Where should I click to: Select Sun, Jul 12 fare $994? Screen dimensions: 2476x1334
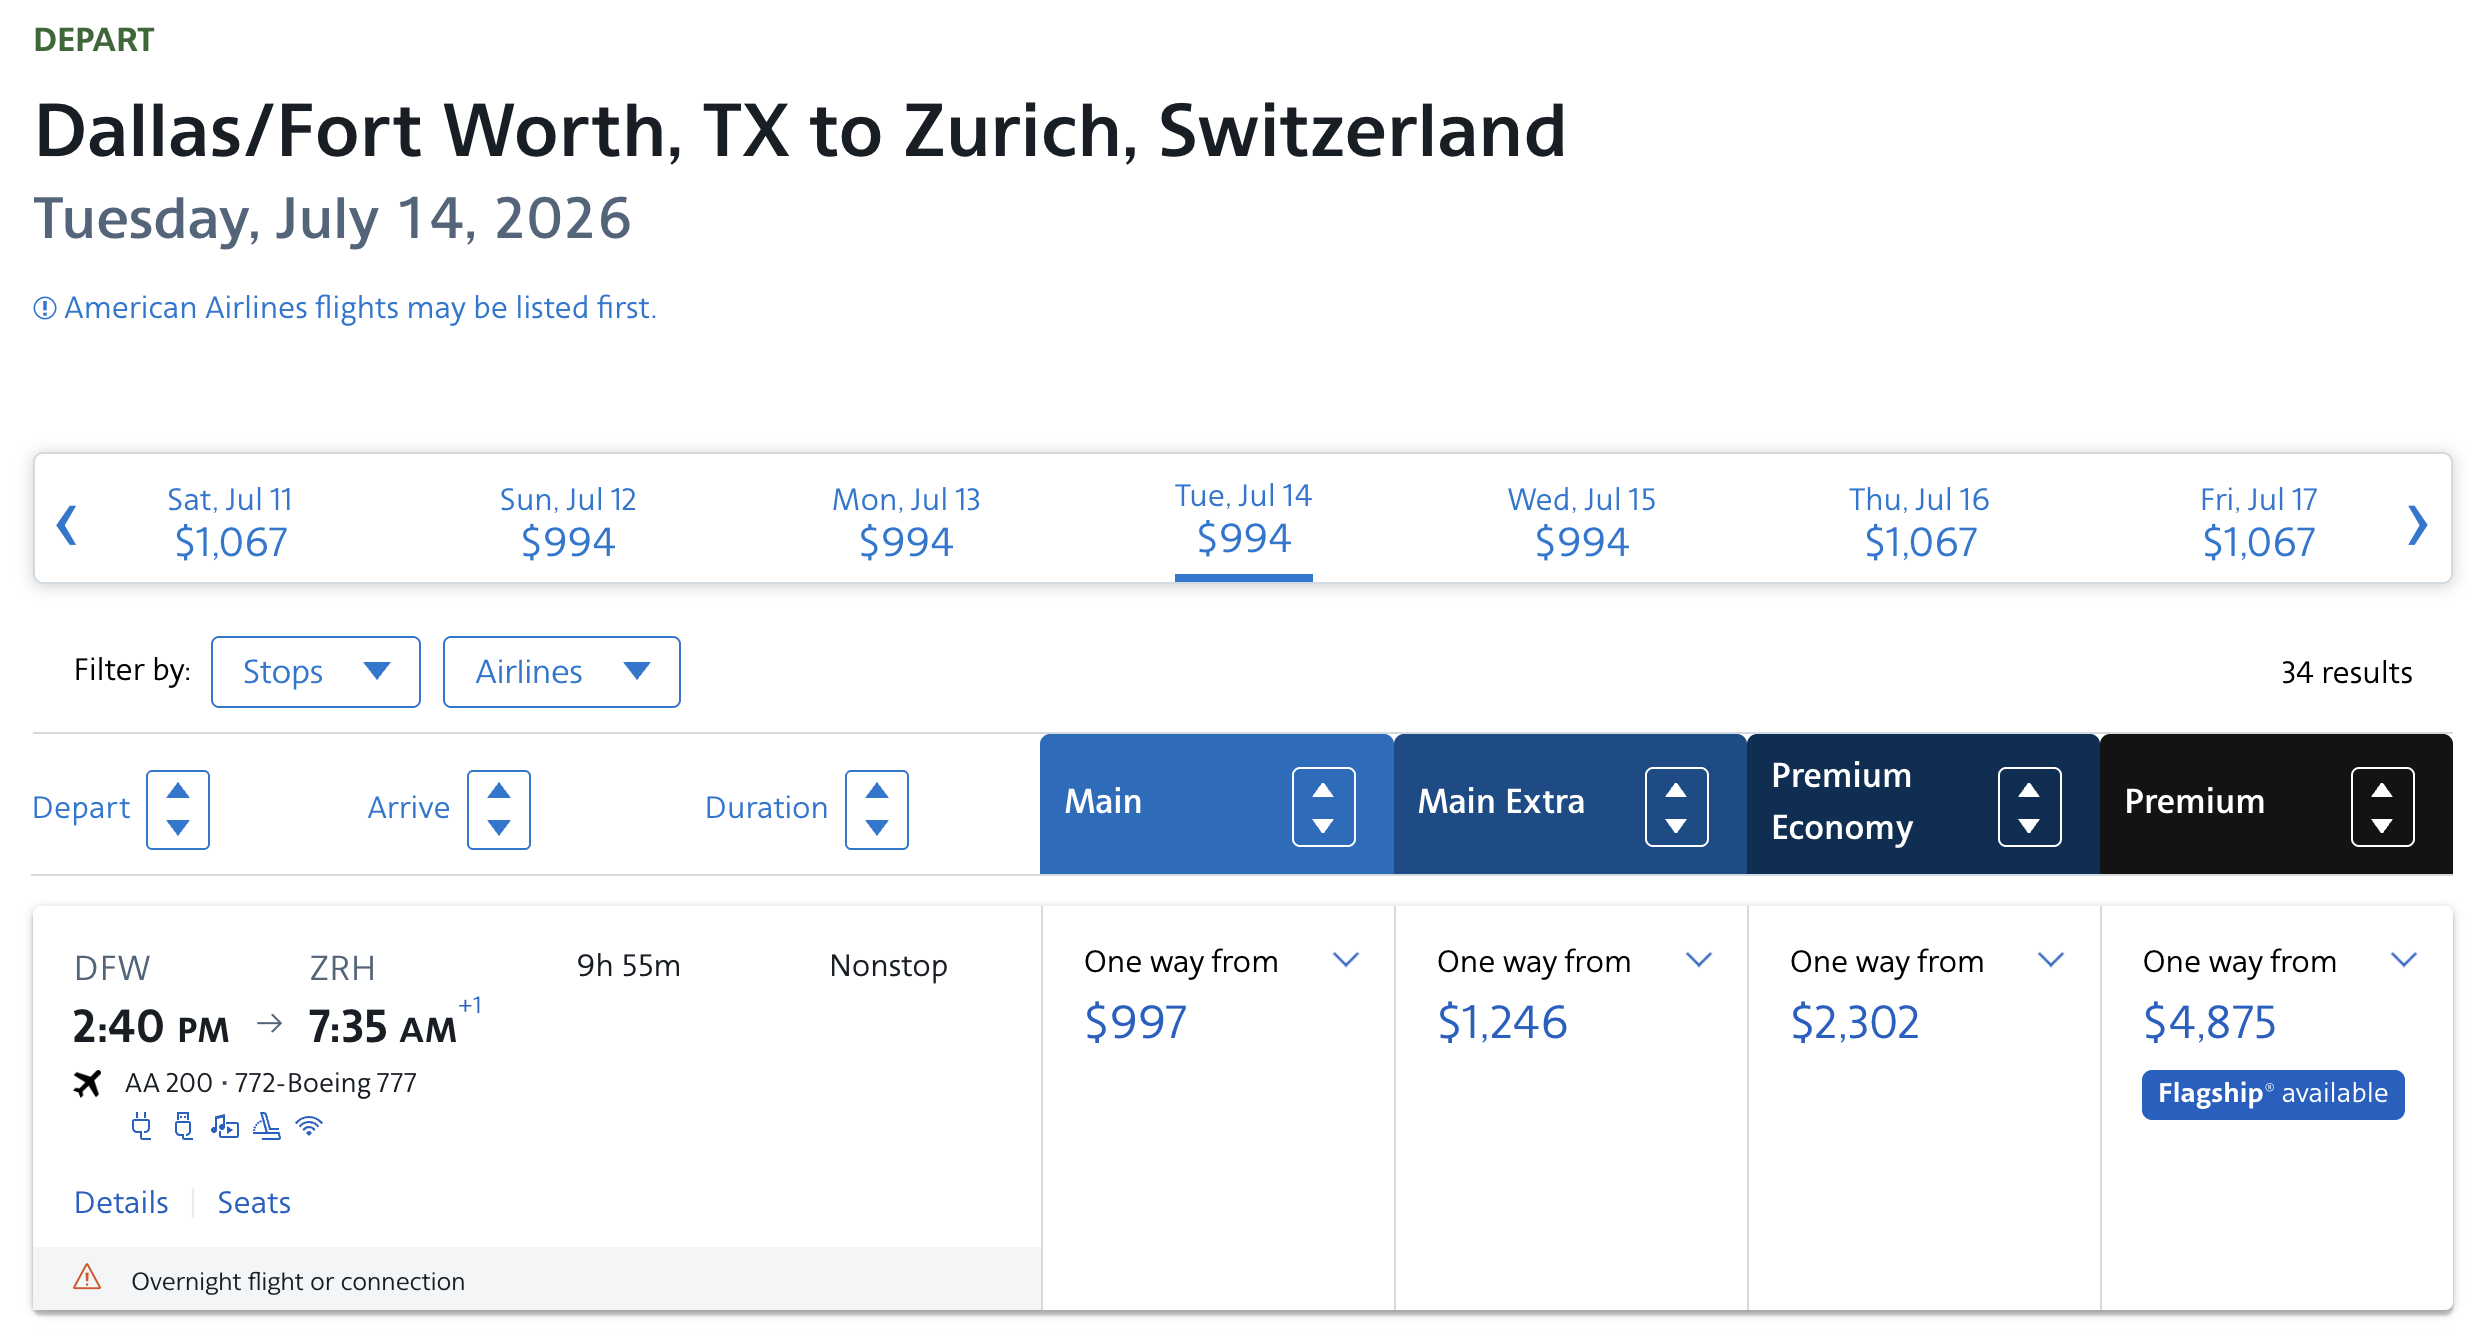pos(568,521)
